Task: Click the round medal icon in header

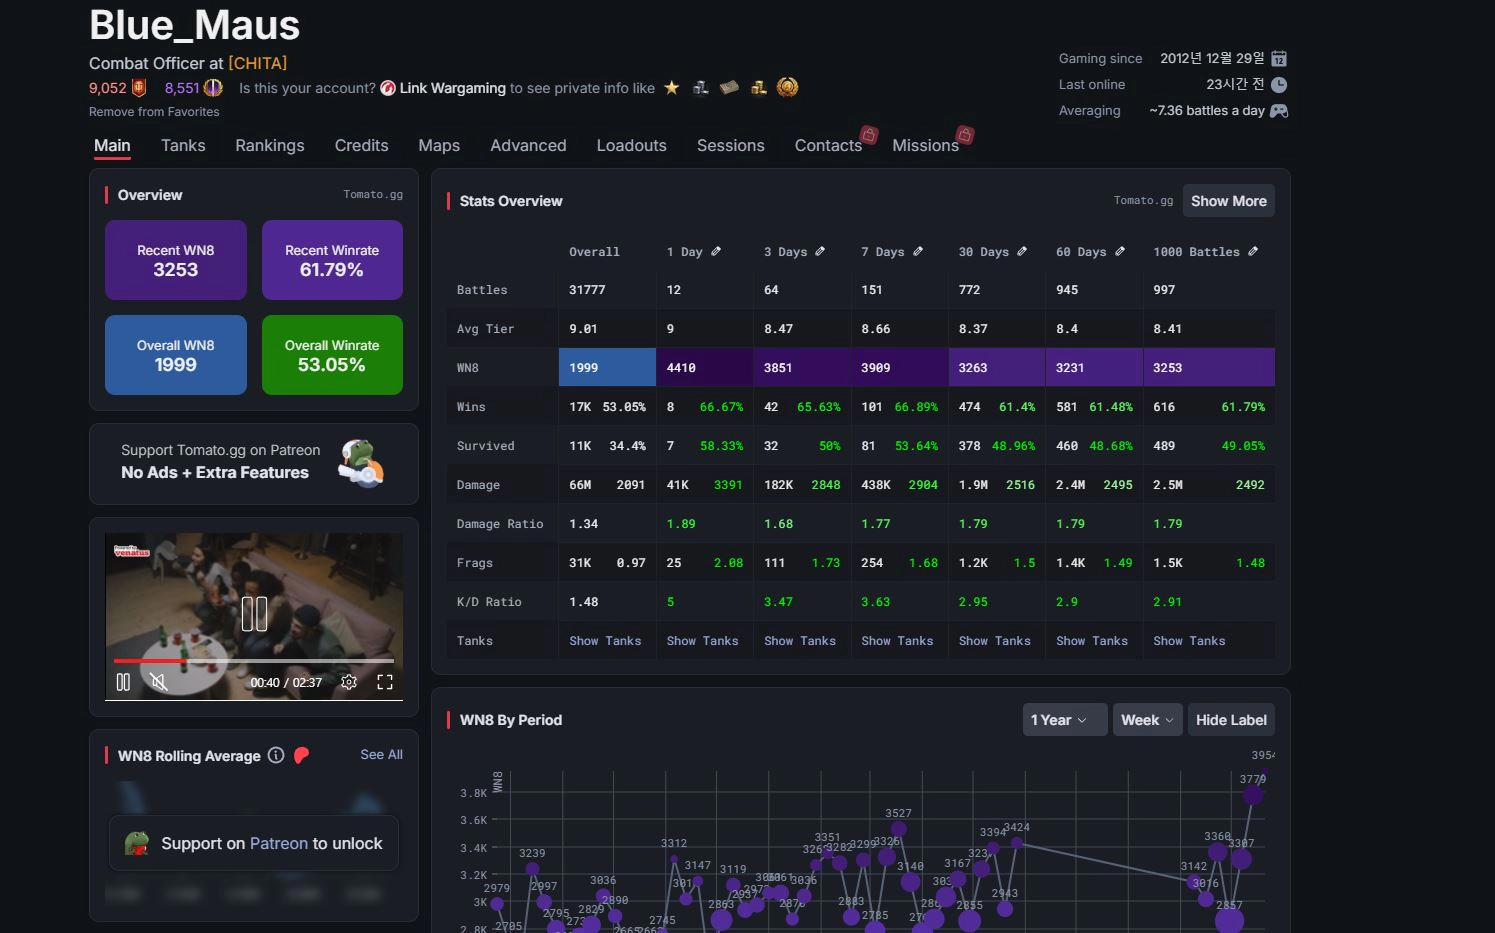Action: 788,88
